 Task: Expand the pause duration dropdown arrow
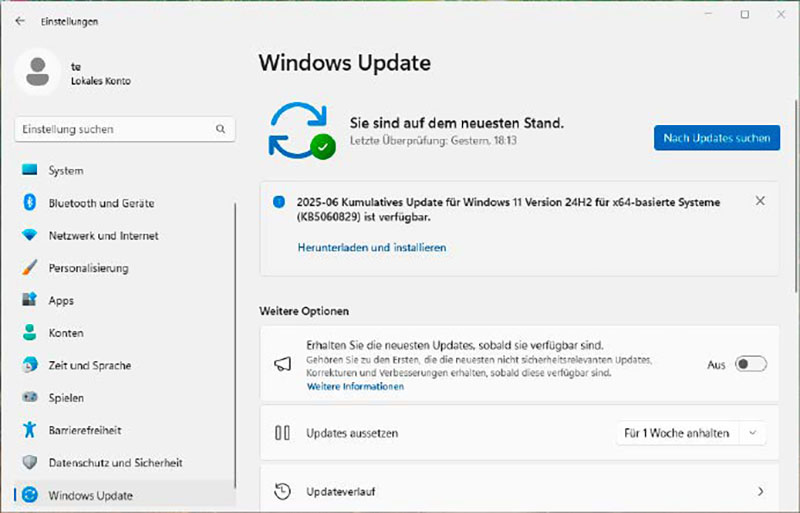(753, 433)
